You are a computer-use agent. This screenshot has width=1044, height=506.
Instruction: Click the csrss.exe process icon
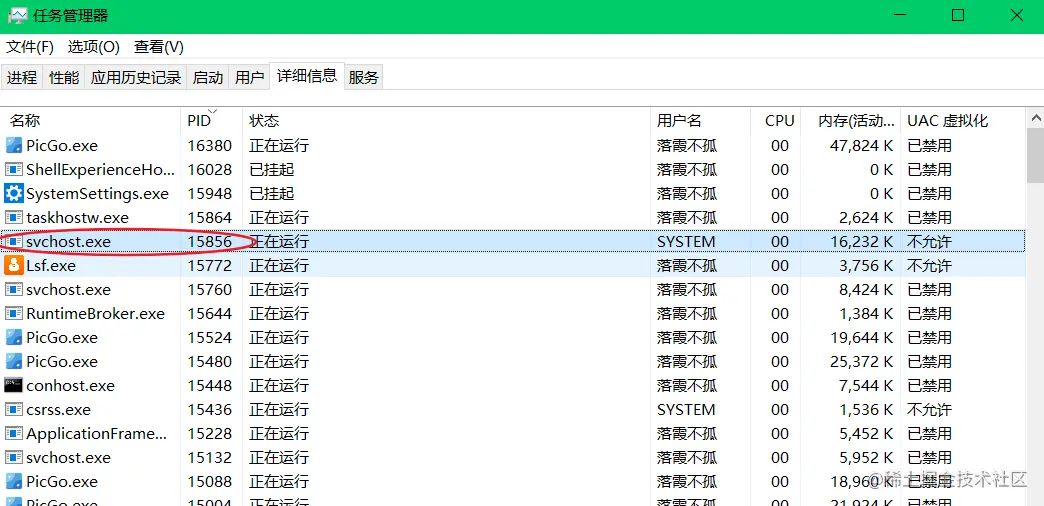13,409
